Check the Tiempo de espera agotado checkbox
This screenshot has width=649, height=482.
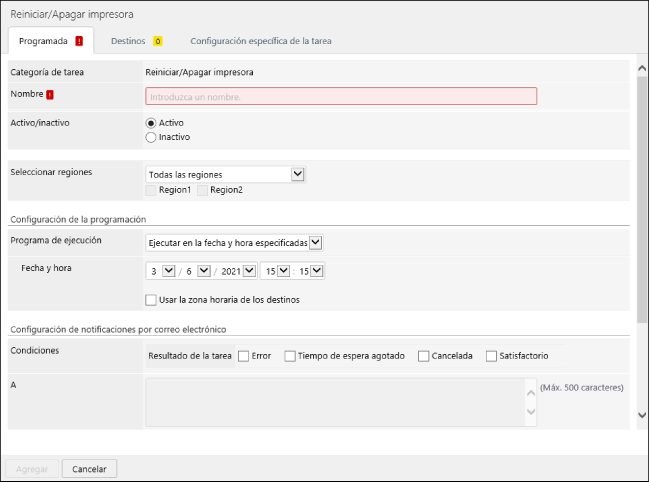[290, 356]
